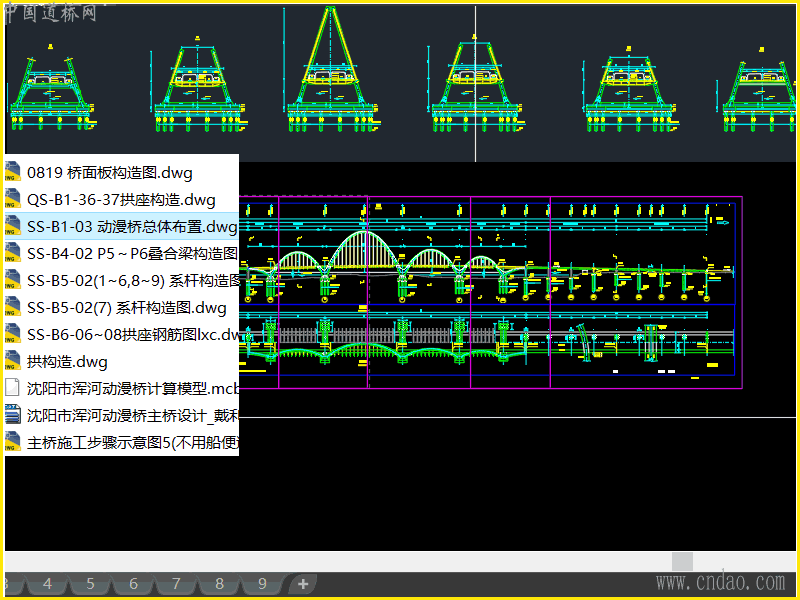This screenshot has width=800, height=600.
Task: Click the bridge plan view drawing
Action: (487, 339)
